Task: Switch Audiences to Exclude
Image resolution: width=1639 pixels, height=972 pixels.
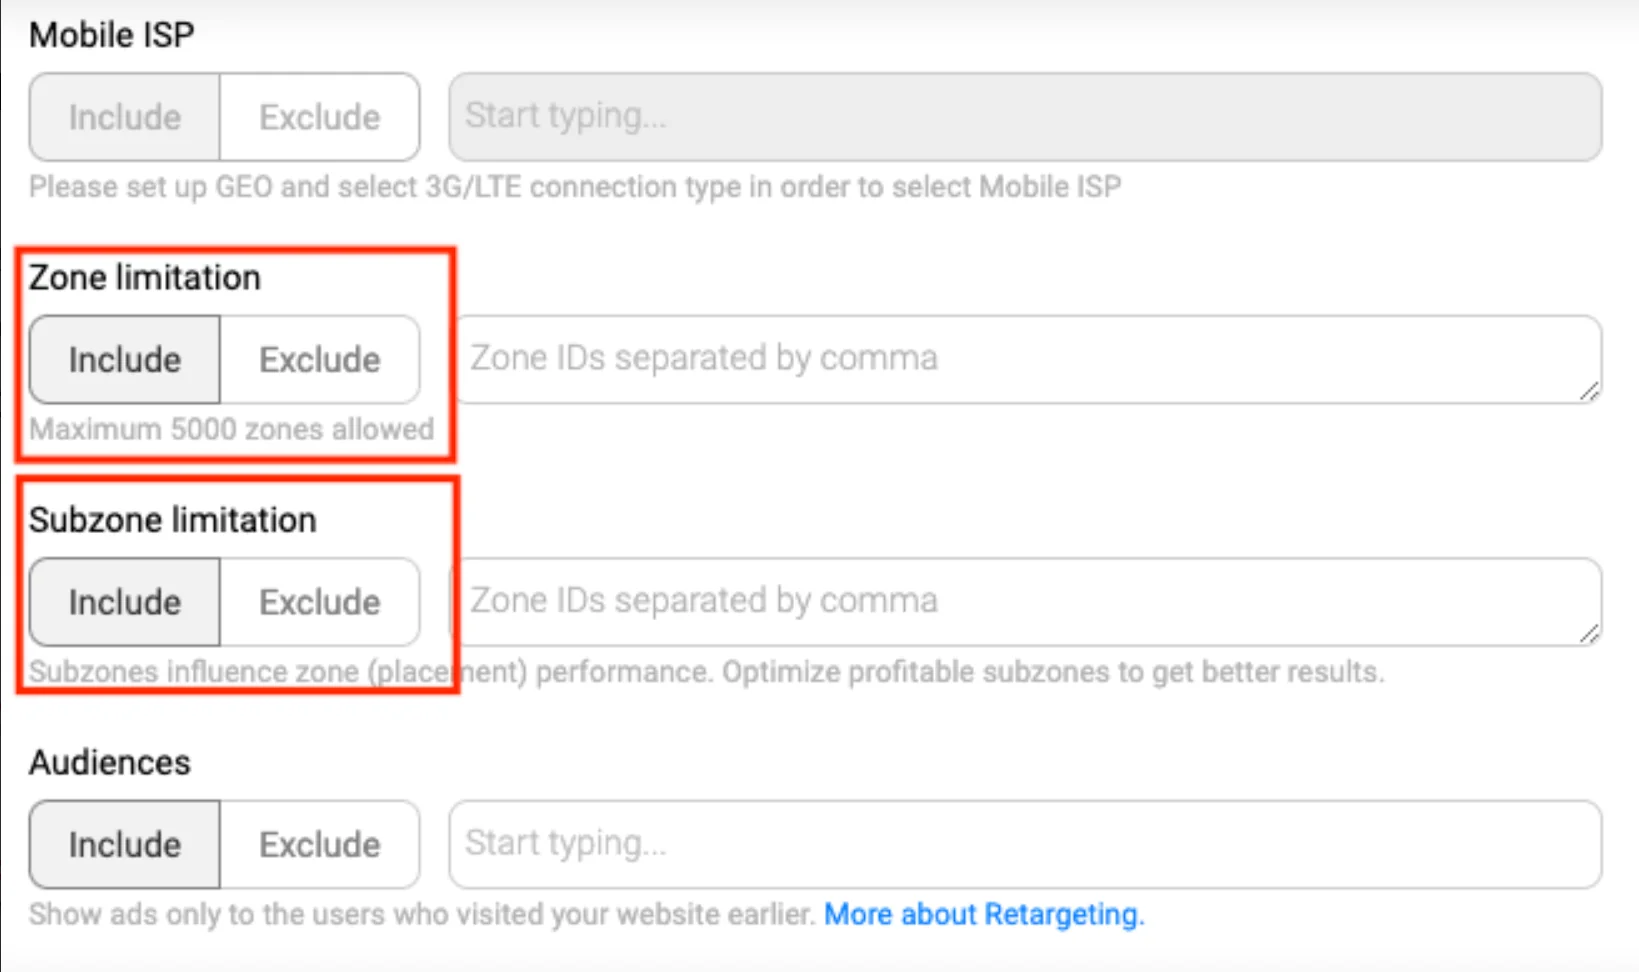Action: tap(319, 845)
